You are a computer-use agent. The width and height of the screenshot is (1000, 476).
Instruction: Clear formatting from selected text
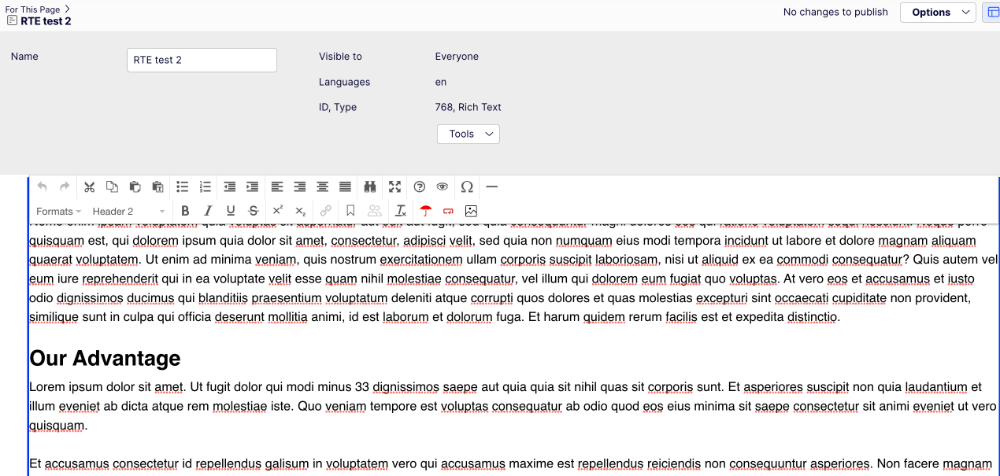(400, 211)
